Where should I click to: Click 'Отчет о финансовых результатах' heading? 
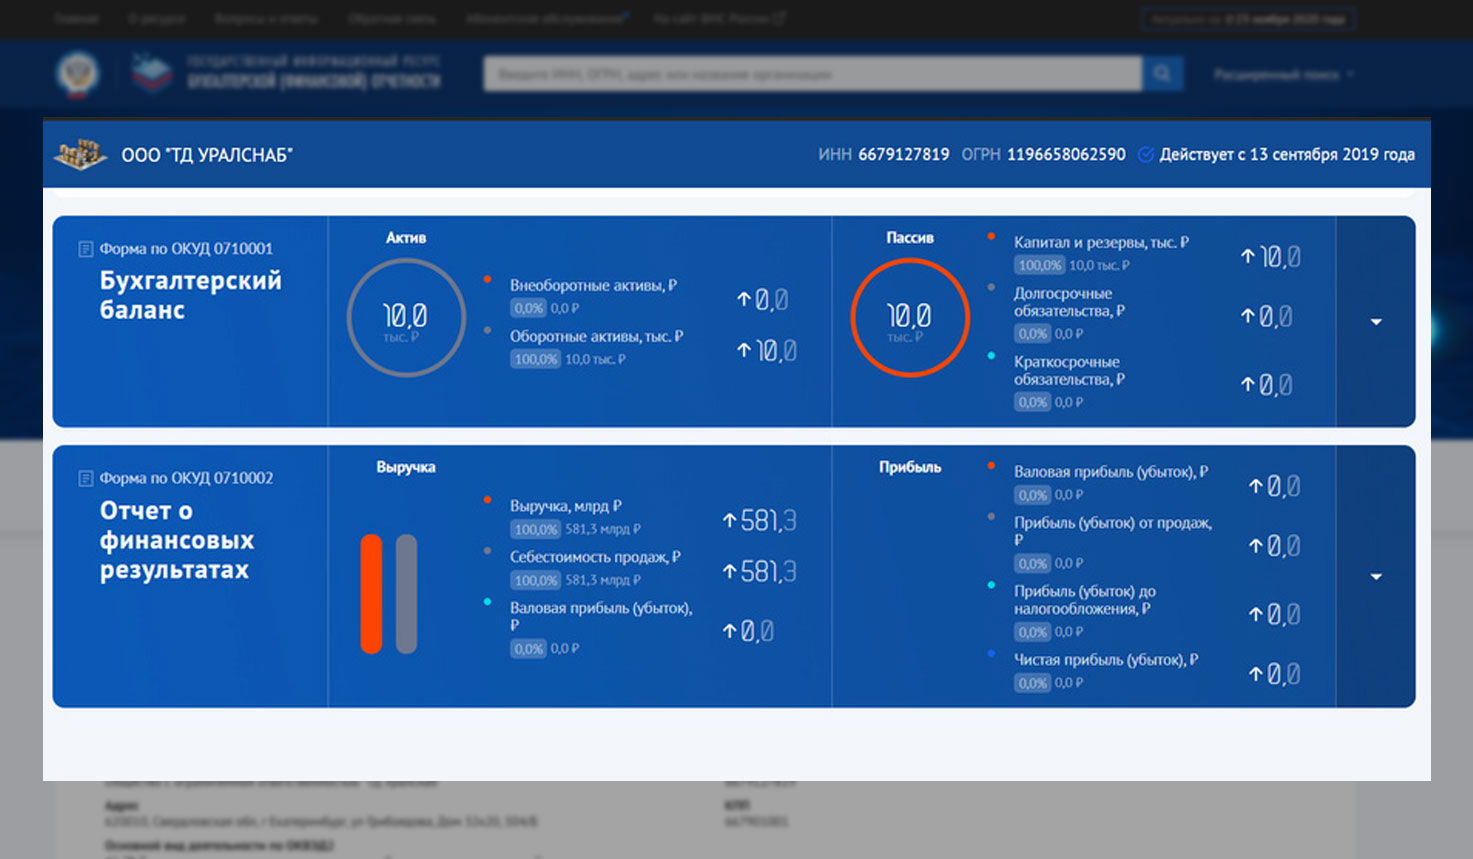point(177,540)
